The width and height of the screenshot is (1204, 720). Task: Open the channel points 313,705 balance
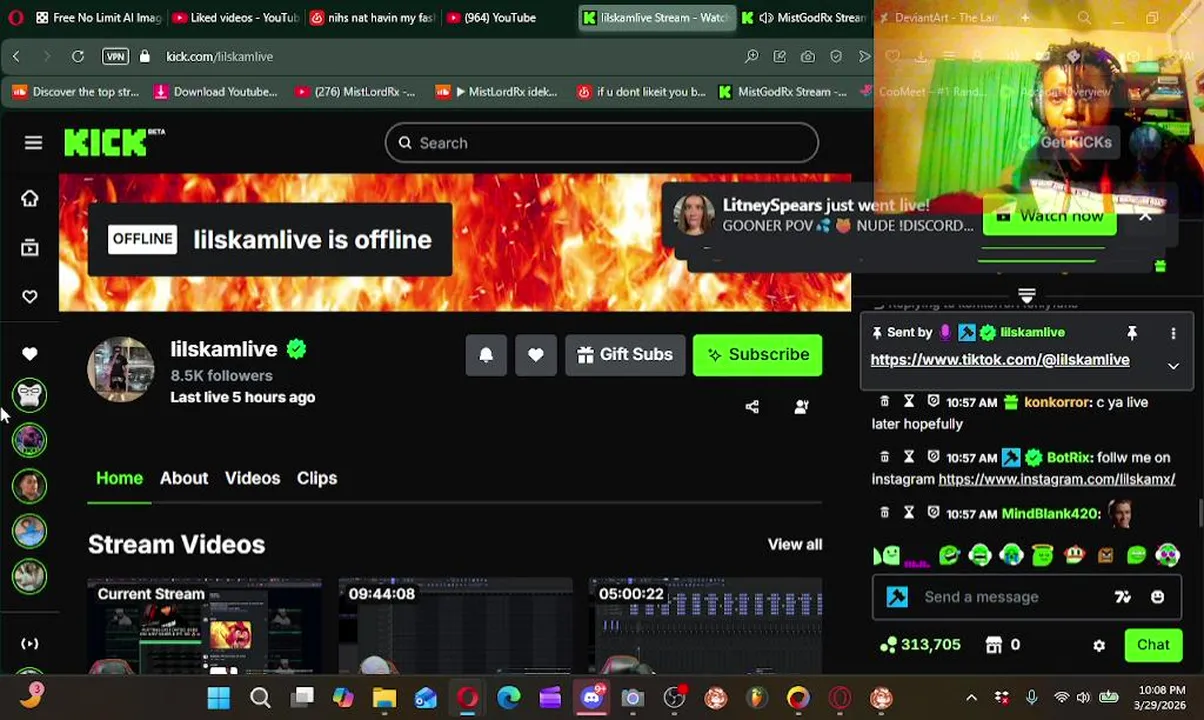coord(920,645)
